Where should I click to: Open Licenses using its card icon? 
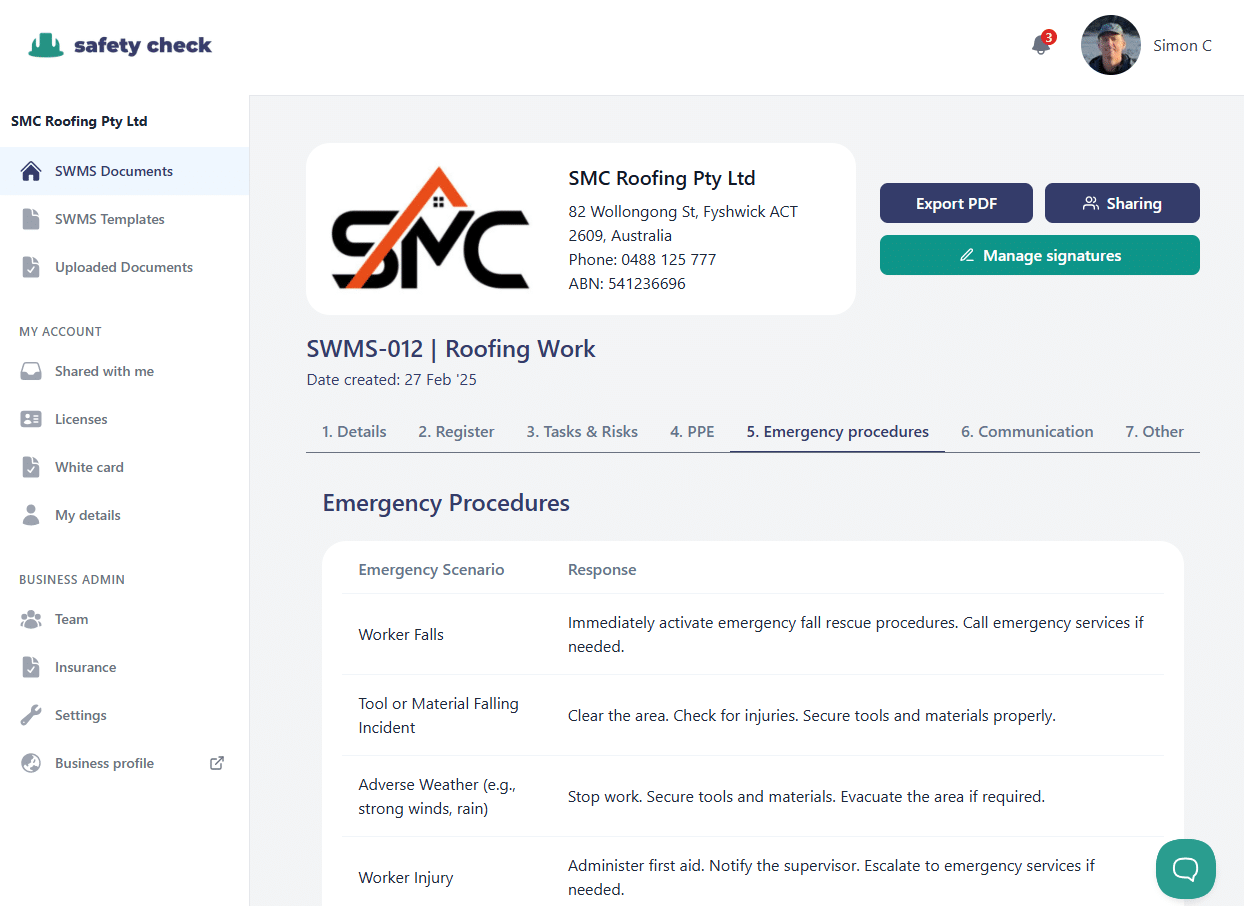32,419
